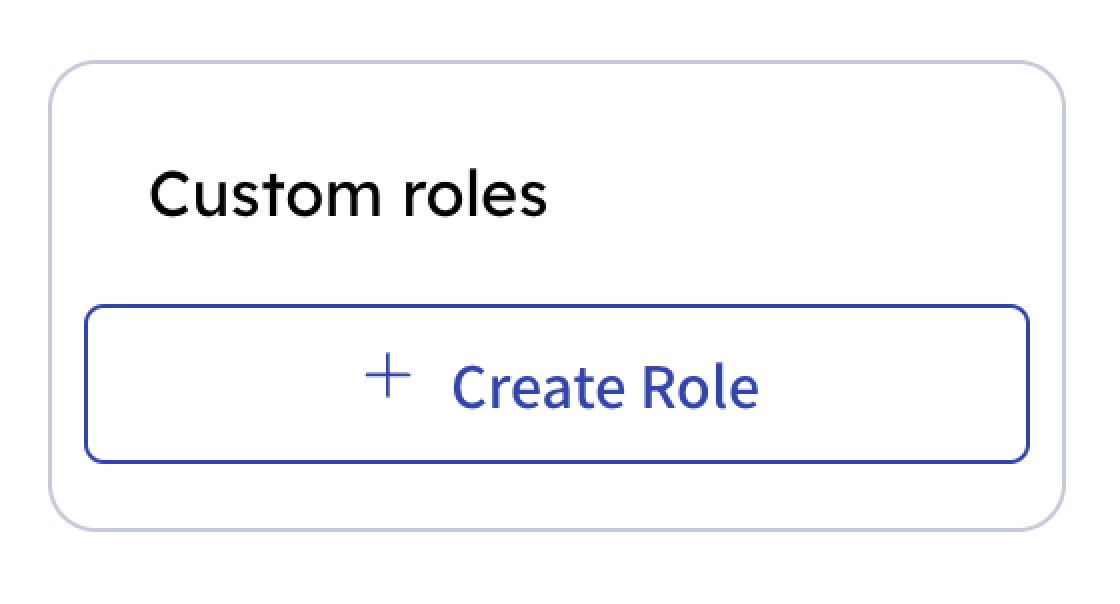Activate the new role plus icon
This screenshot has height=604, width=1120.
coord(388,376)
